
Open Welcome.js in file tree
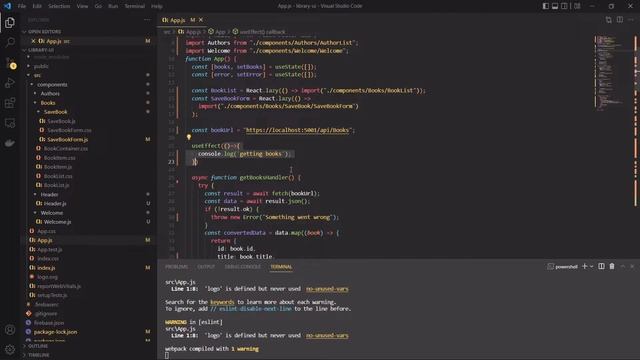click(57, 222)
